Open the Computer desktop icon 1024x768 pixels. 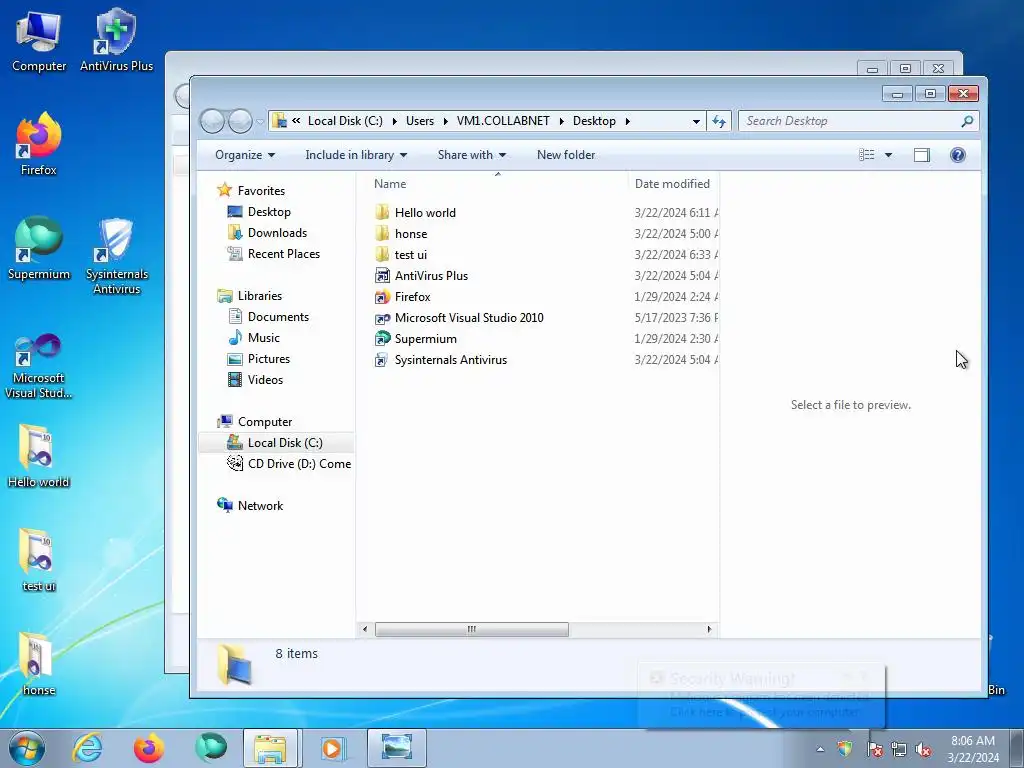click(x=39, y=40)
